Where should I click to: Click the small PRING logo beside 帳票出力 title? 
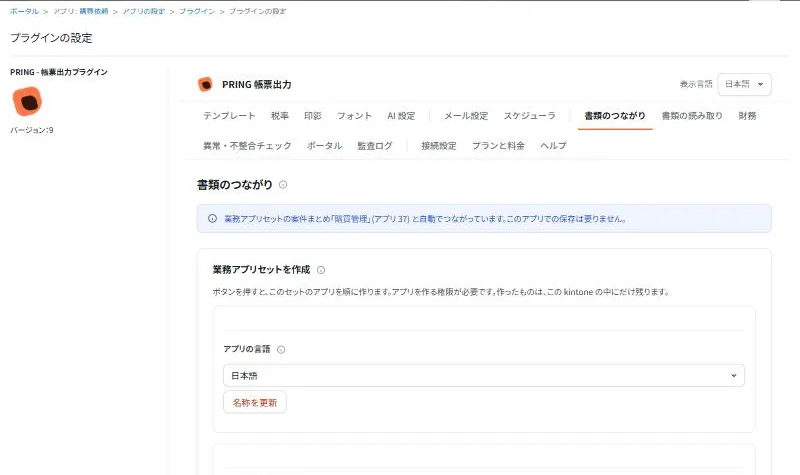click(x=205, y=84)
